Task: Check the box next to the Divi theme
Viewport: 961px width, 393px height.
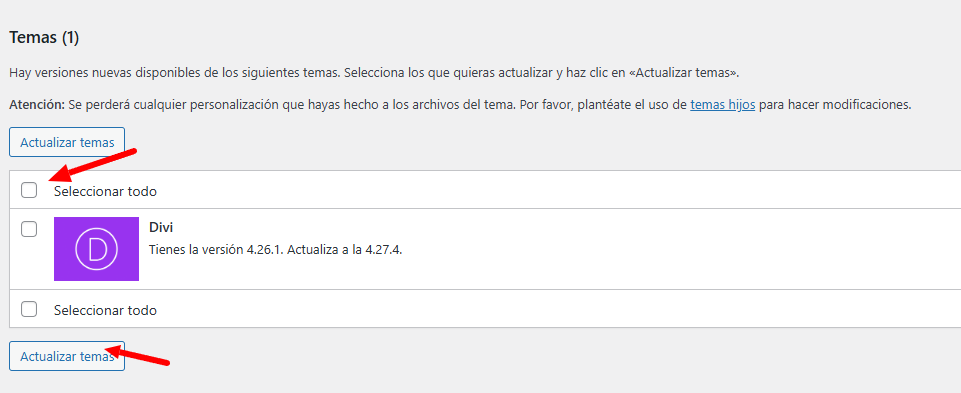Action: click(29, 229)
